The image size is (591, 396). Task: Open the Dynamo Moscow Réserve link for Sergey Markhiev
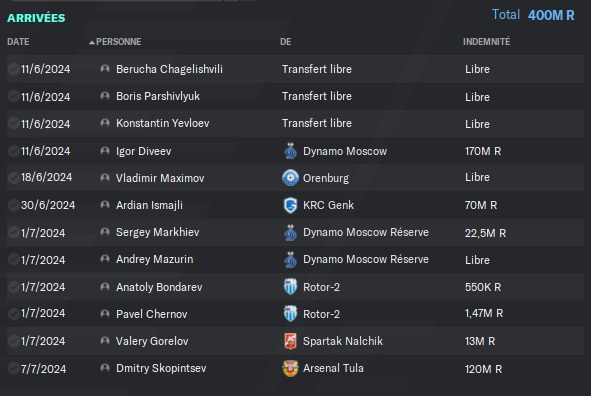pyautogui.click(x=366, y=232)
